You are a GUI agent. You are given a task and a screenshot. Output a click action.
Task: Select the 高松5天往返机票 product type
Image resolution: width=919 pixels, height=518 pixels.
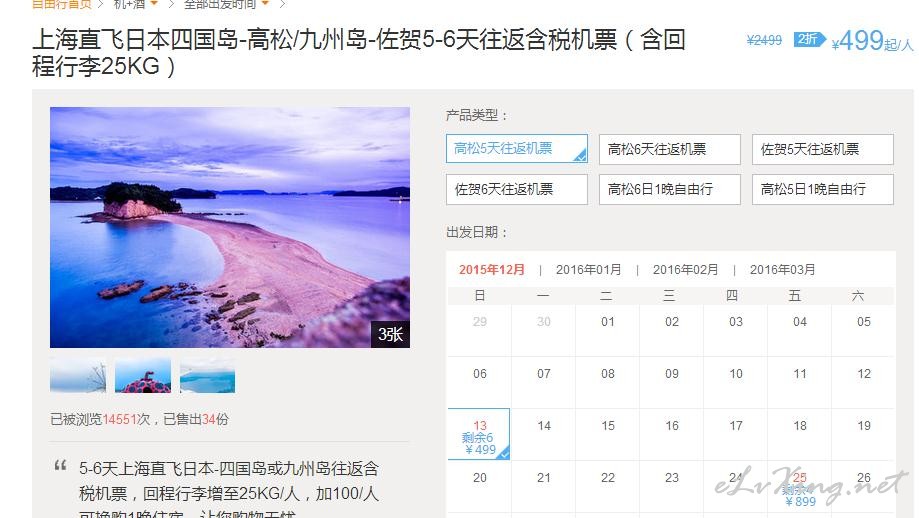(516, 149)
